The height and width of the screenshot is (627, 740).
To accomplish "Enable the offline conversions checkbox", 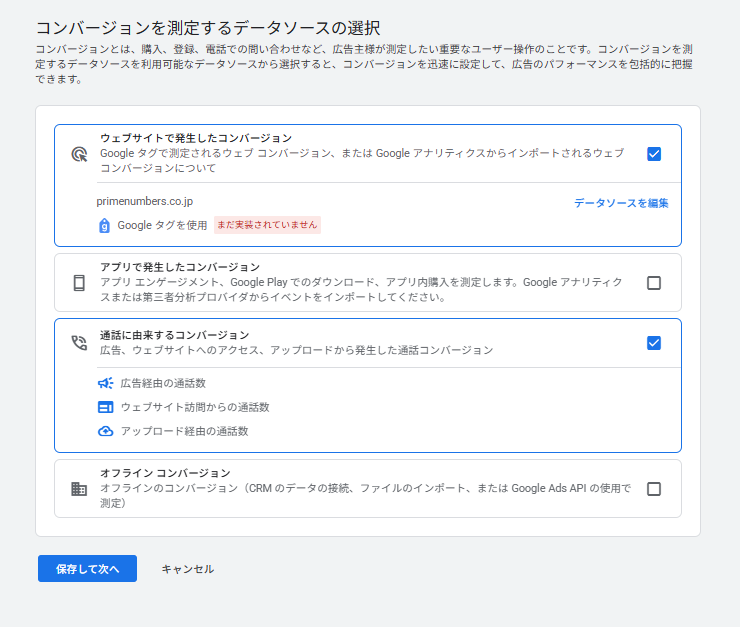I will (654, 489).
